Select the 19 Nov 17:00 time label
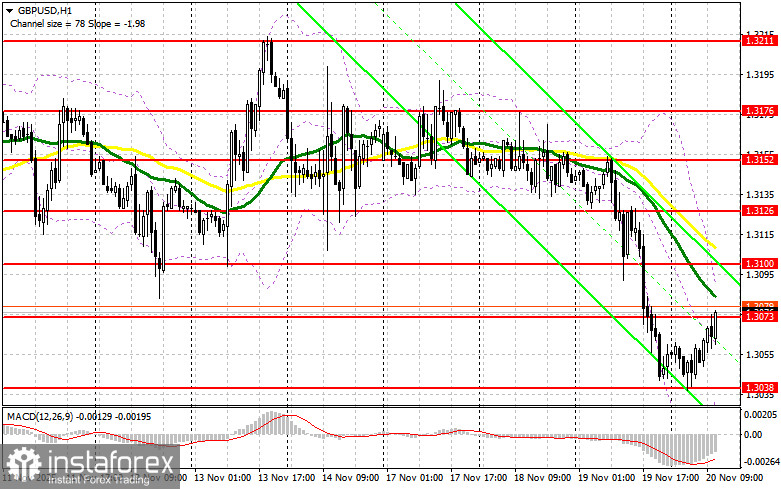This screenshot has width=781, height=489. [x=670, y=478]
